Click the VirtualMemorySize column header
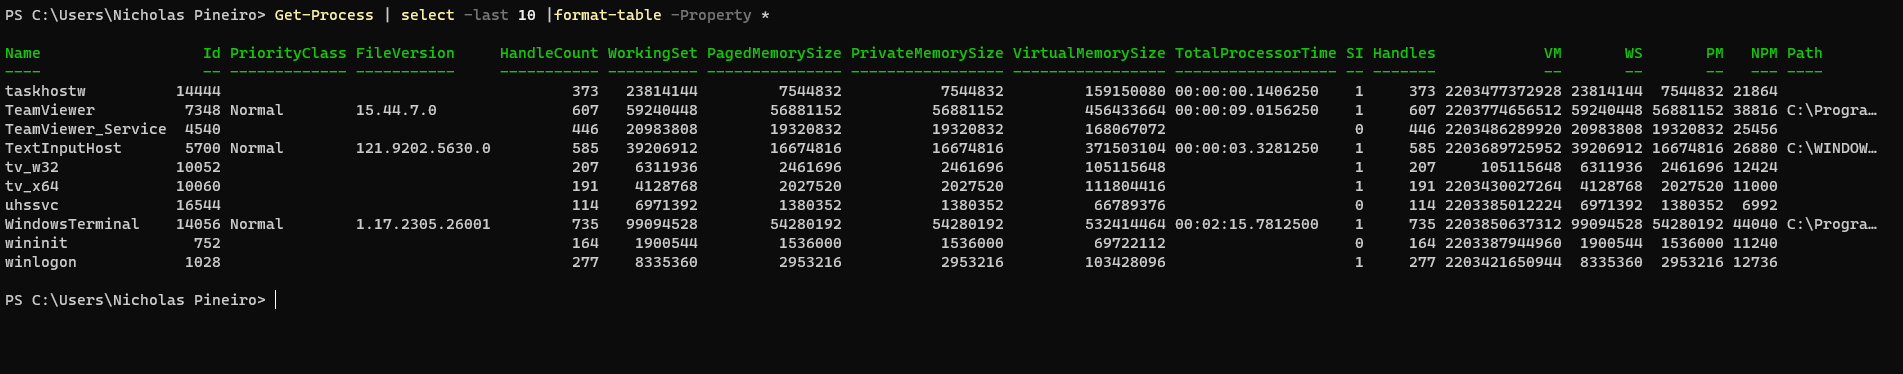This screenshot has width=1903, height=374. (1089, 53)
